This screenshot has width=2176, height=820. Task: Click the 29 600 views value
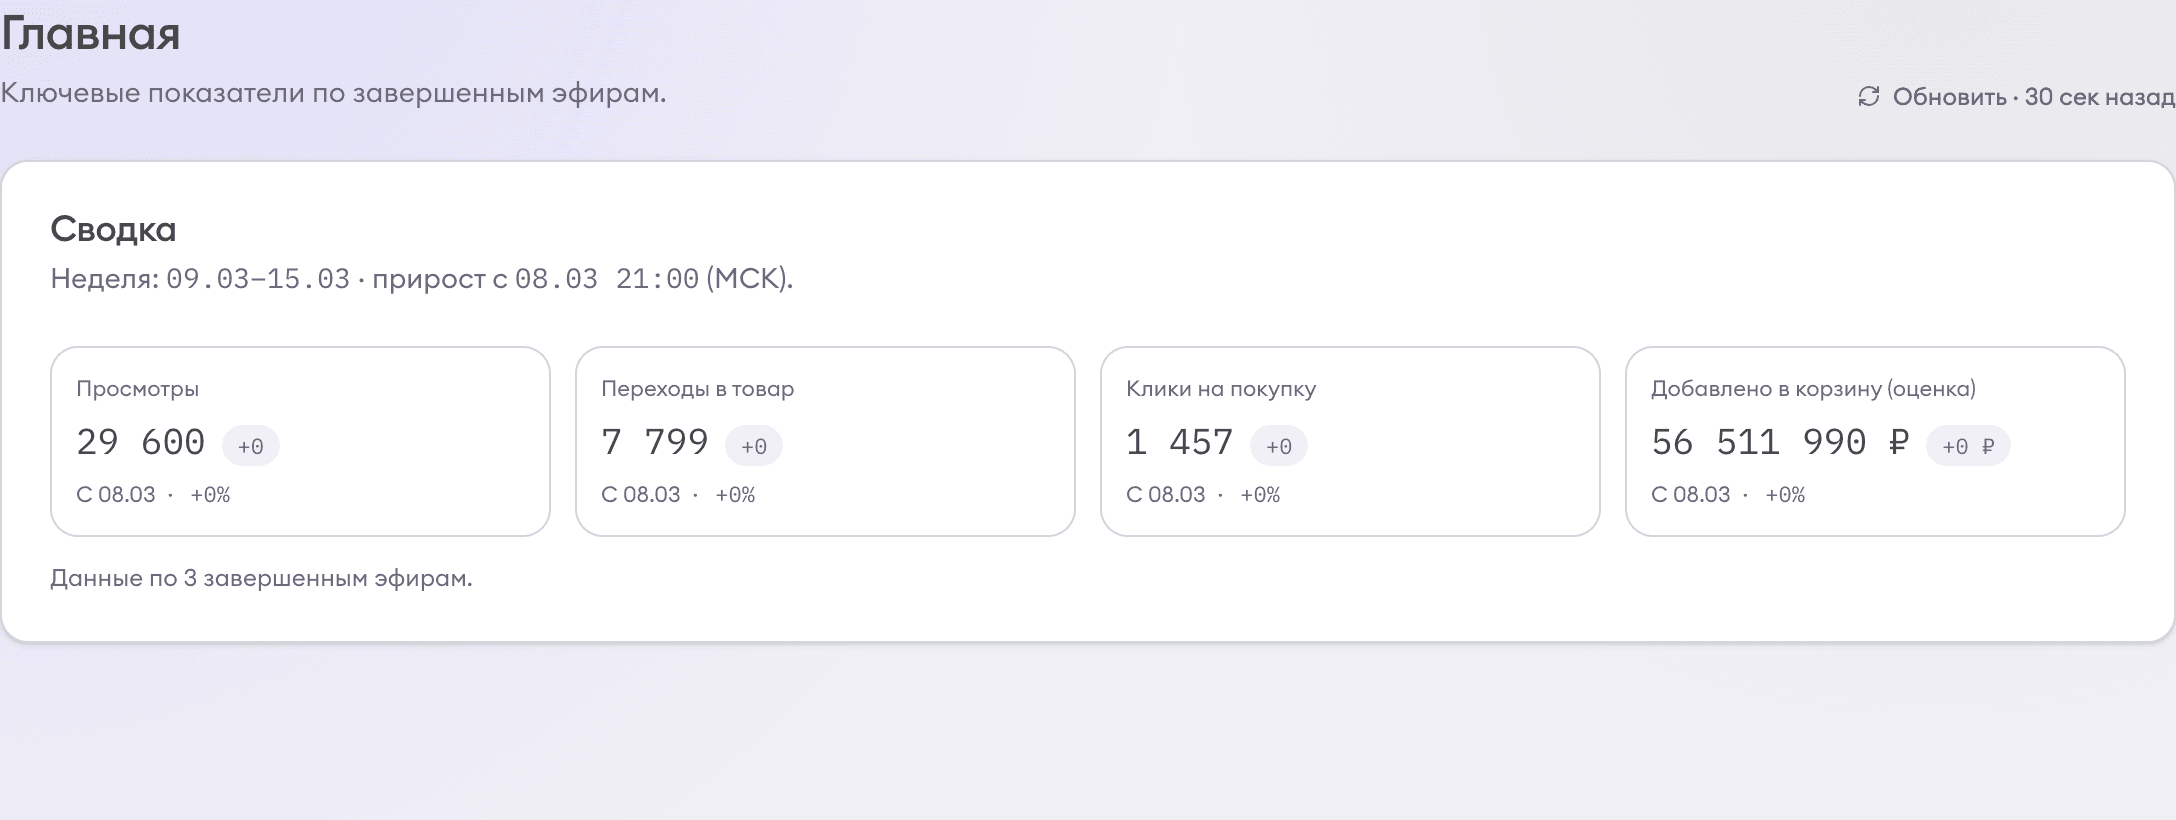click(141, 442)
